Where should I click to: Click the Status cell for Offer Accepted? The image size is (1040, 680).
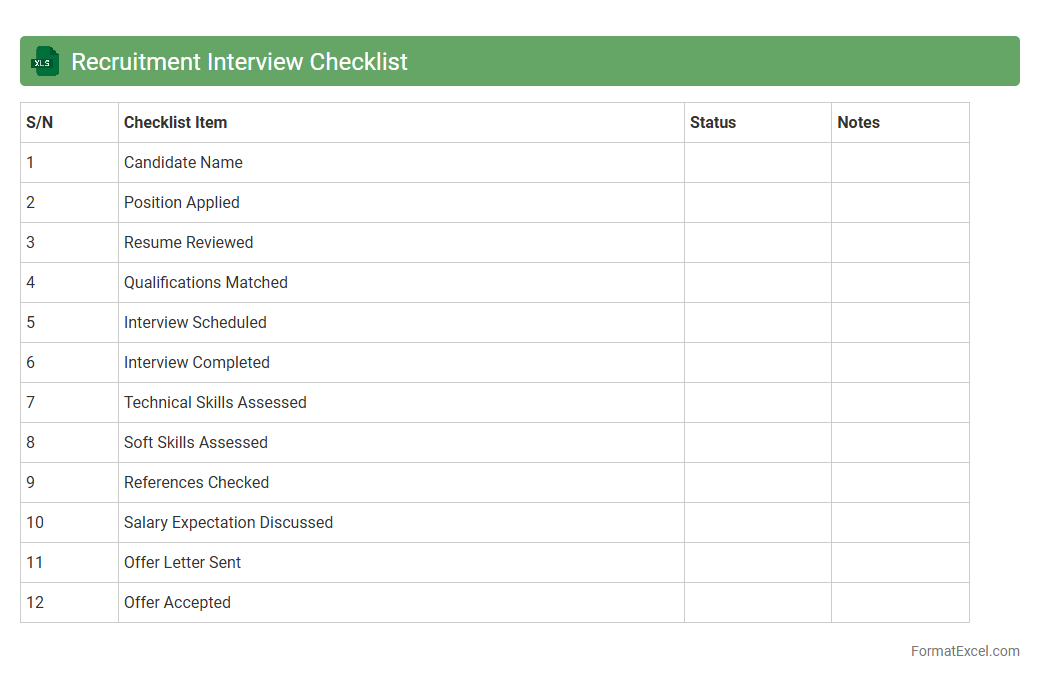(x=757, y=603)
